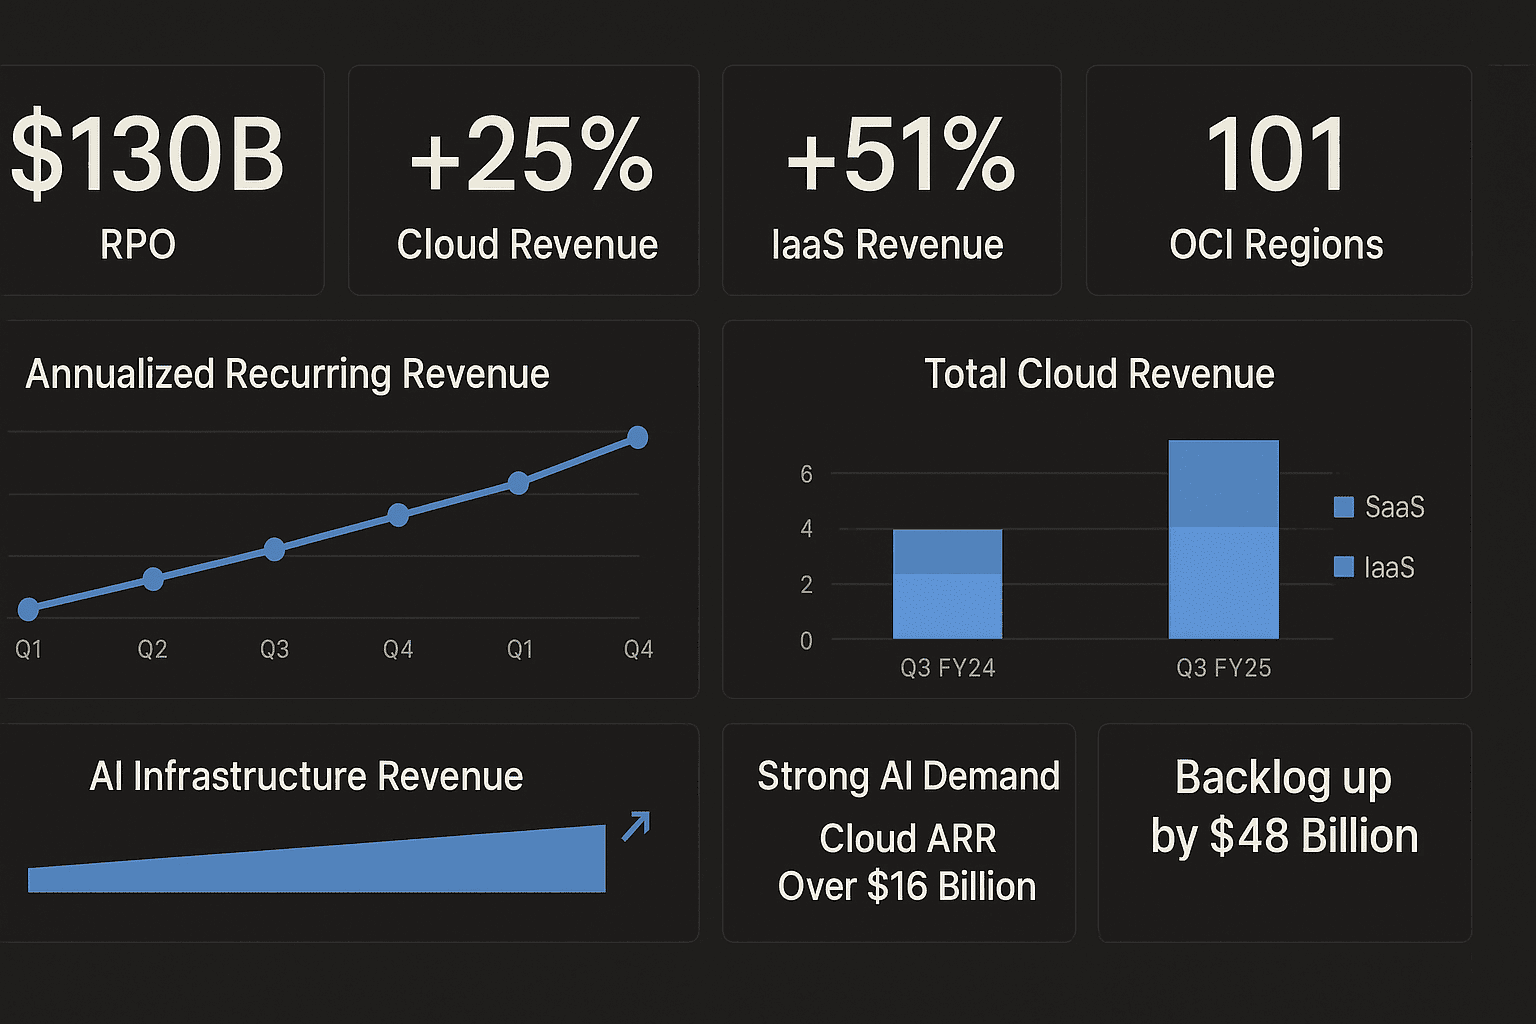Viewport: 1536px width, 1024px height.
Task: Open the 101 OCI Regions card
Action: point(1278,181)
